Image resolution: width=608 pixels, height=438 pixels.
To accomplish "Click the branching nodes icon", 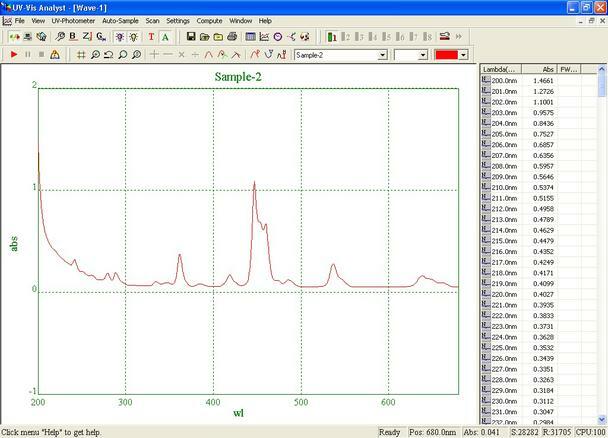I will coord(292,37).
